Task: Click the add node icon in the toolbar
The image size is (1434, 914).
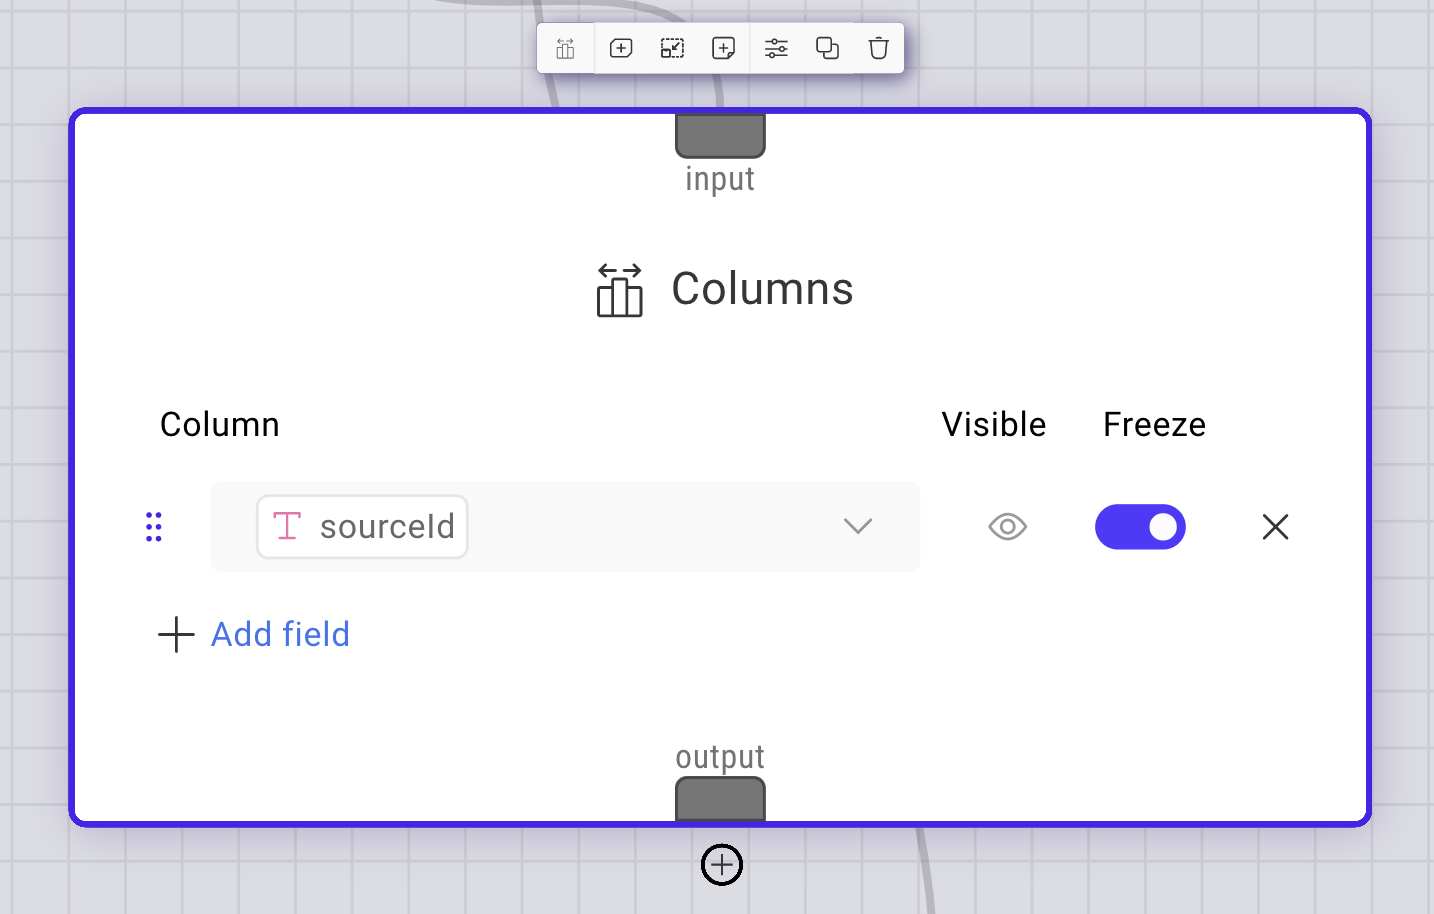Action: click(x=620, y=48)
